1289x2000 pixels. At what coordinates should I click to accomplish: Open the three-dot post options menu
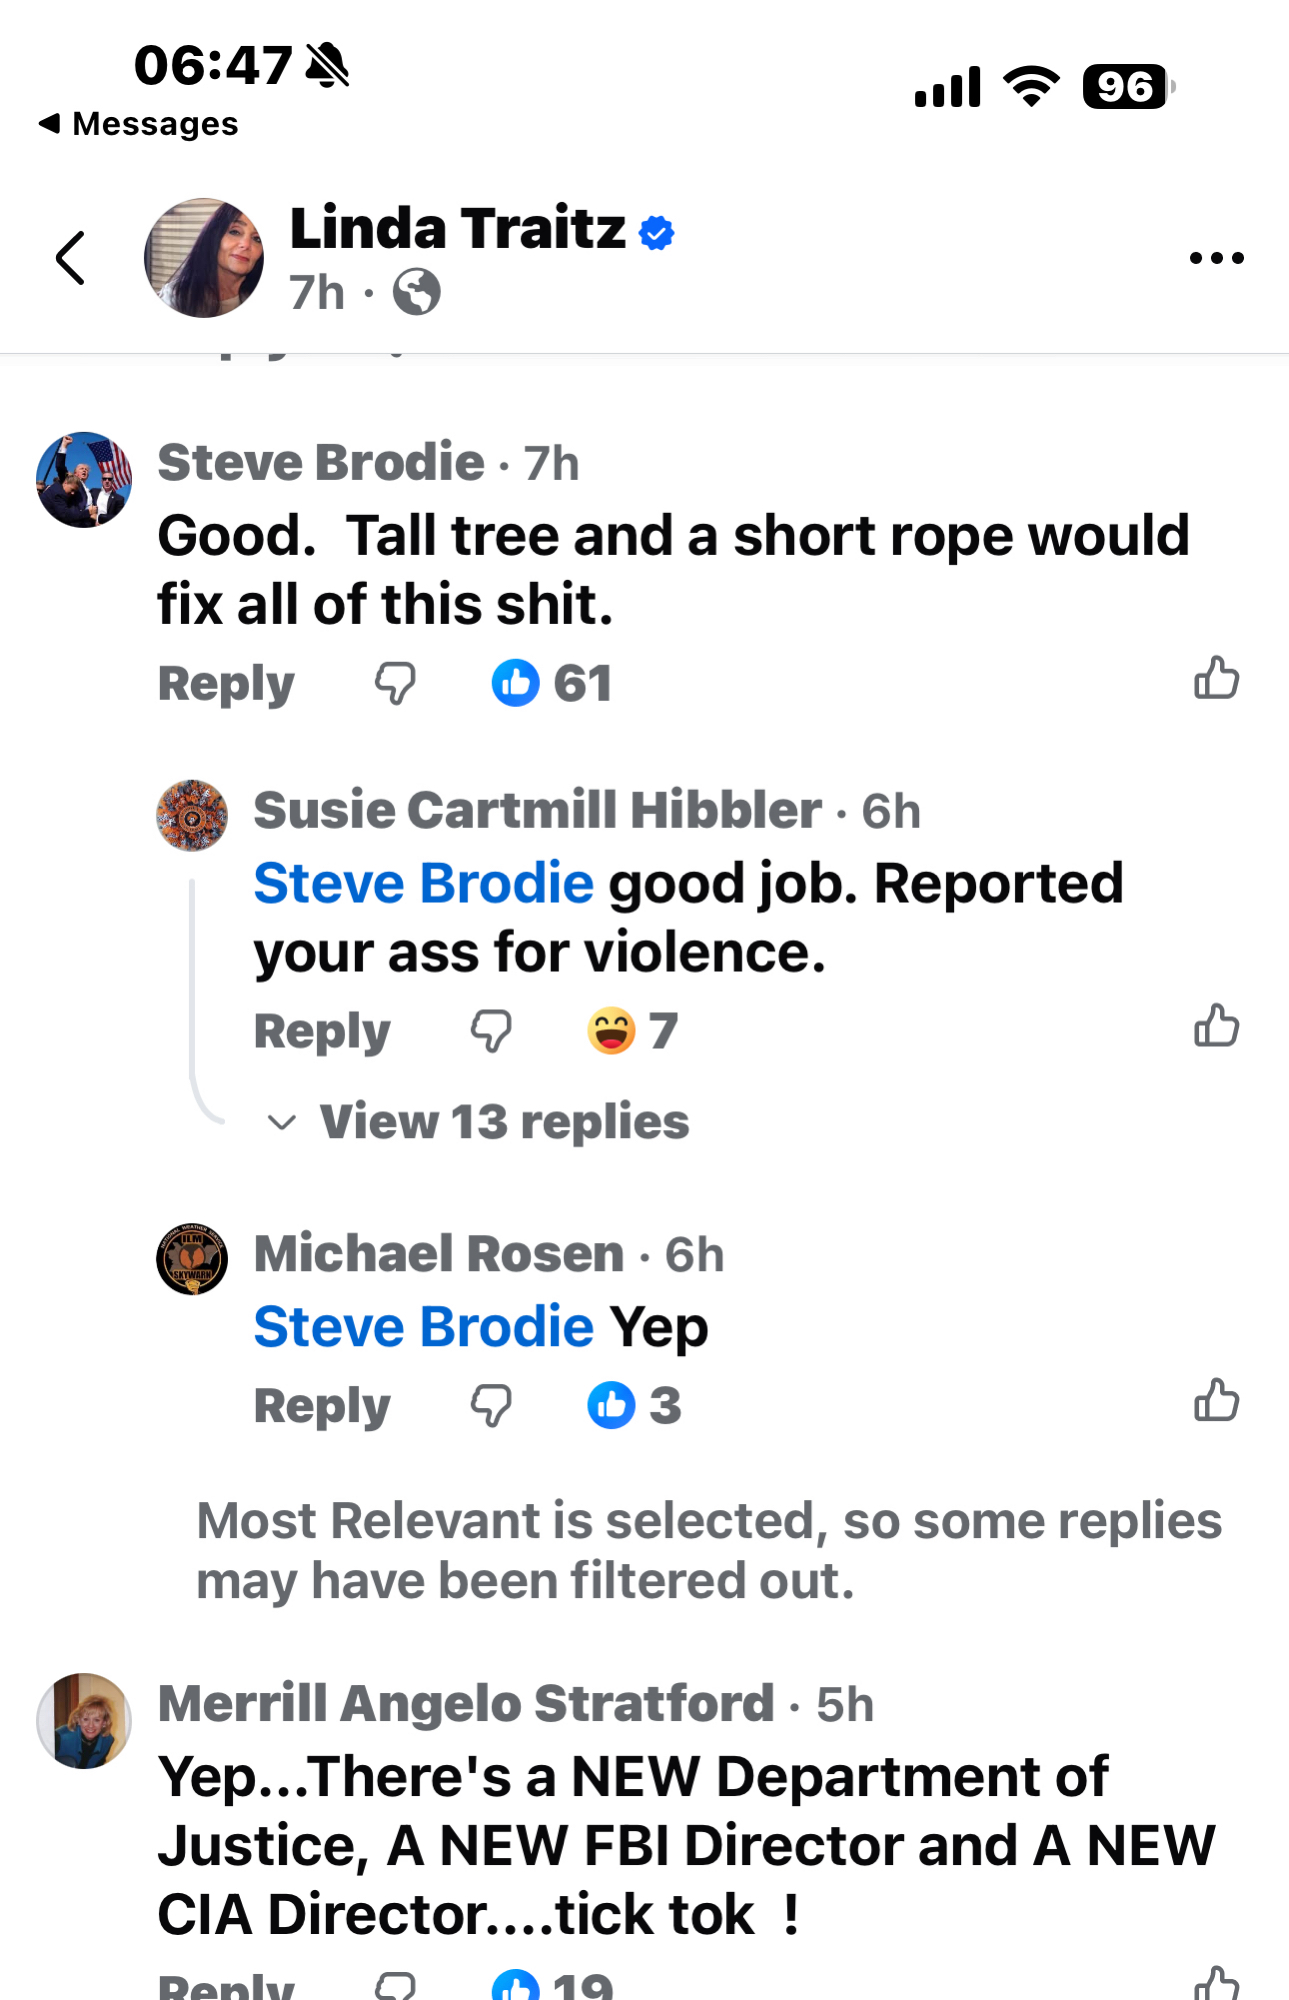click(x=1216, y=258)
